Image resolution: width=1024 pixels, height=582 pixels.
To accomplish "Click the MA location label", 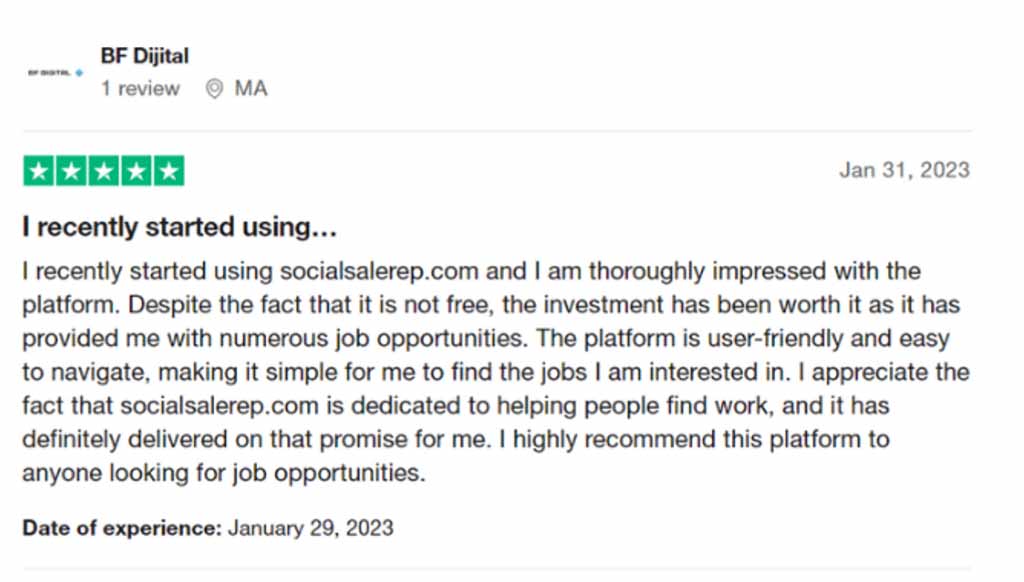I will [251, 88].
